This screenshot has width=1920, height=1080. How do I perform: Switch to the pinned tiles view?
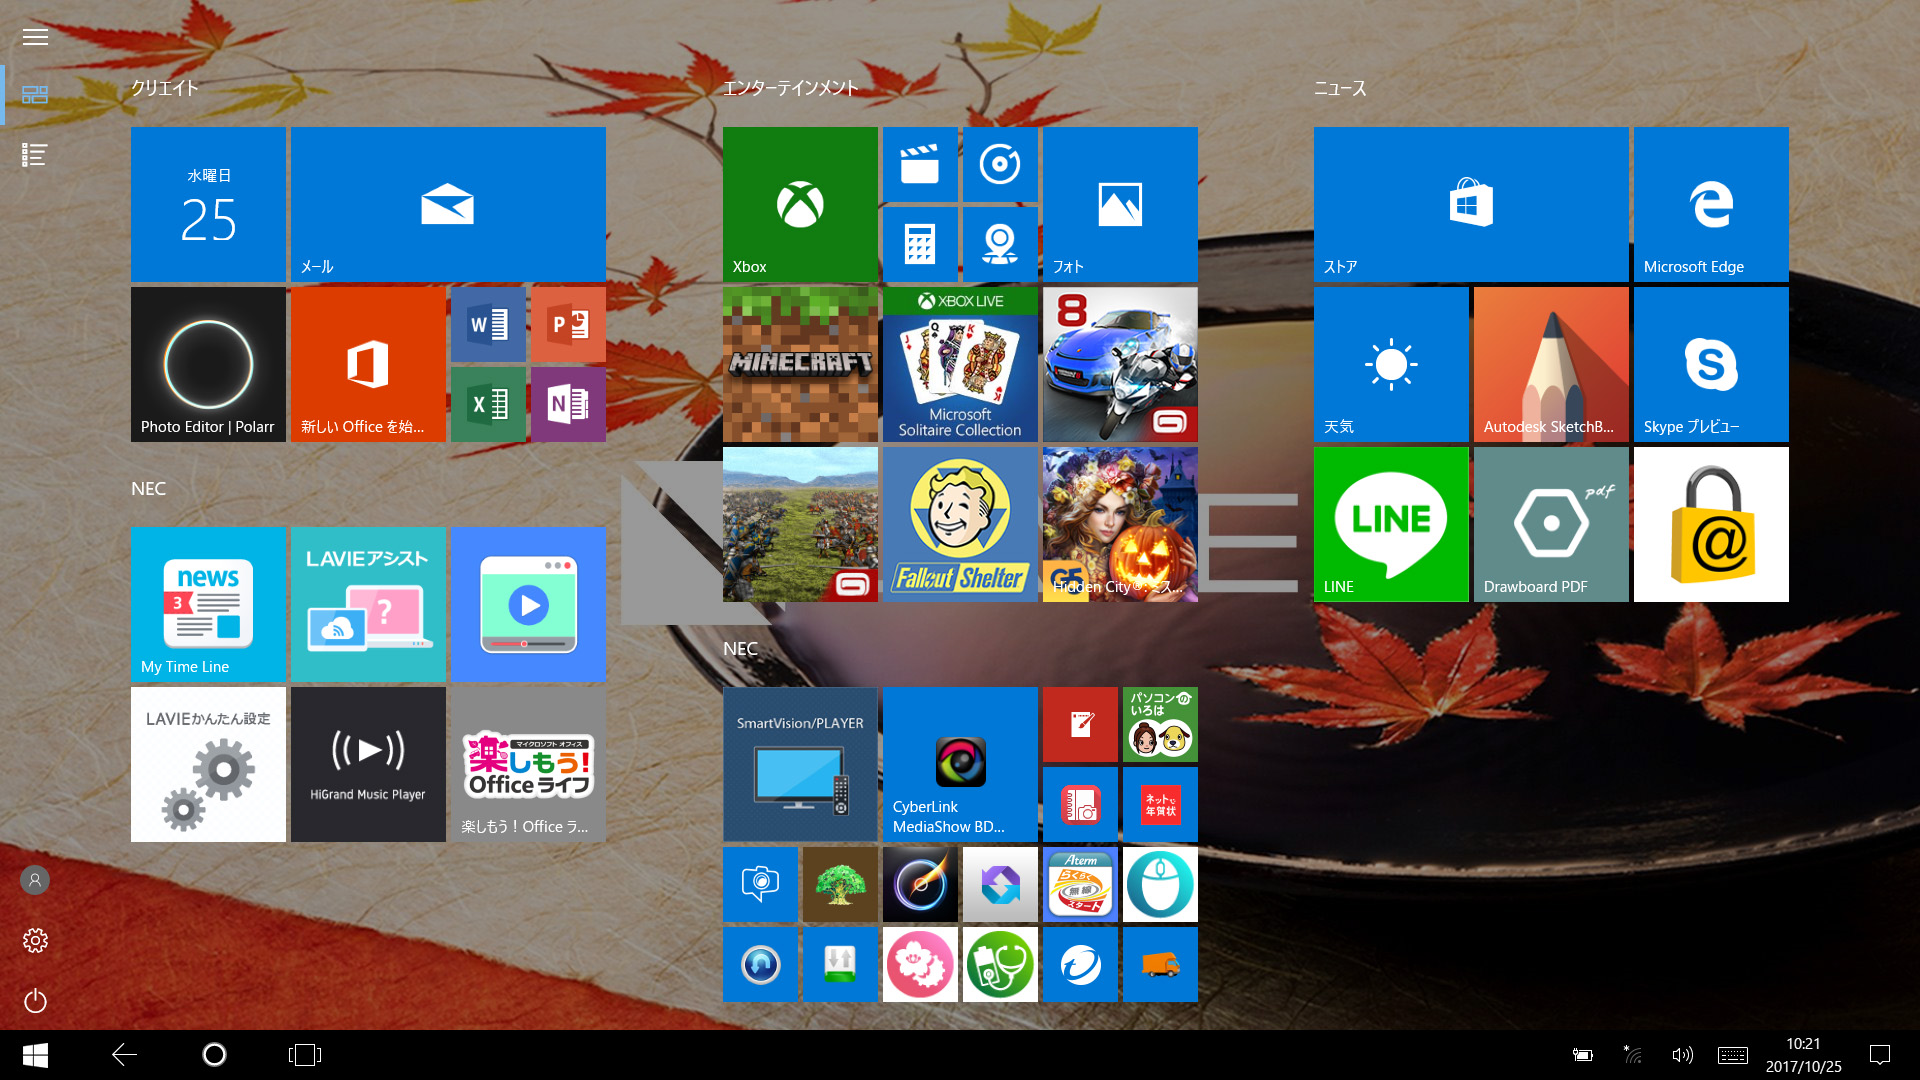click(35, 95)
